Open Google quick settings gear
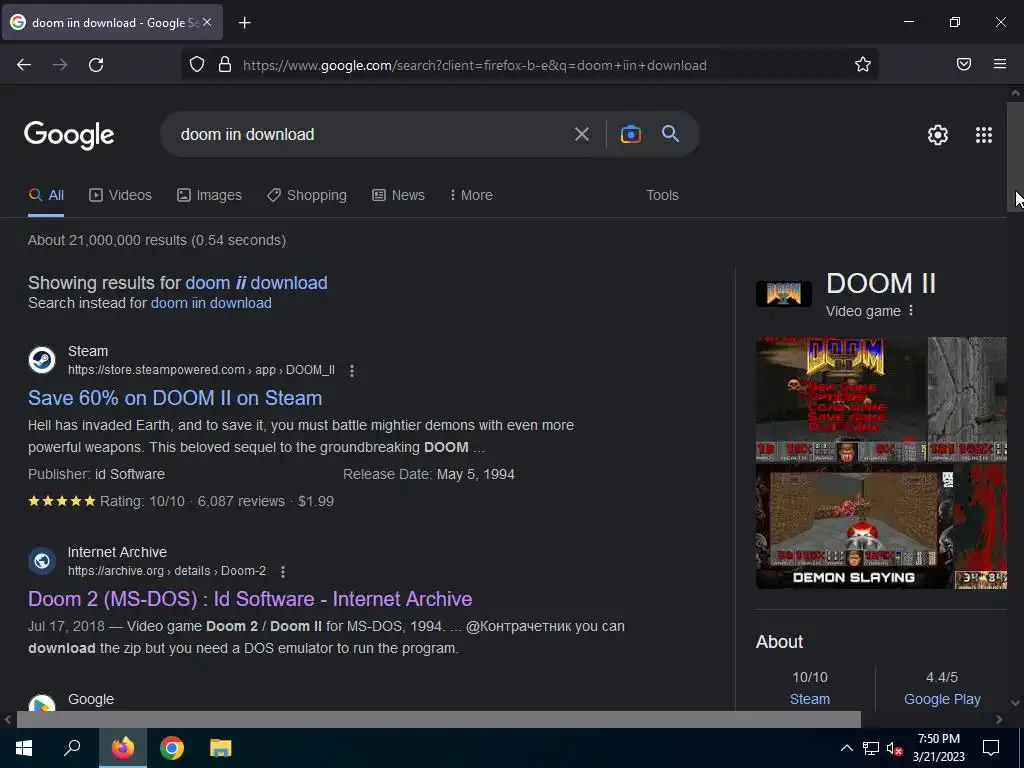 click(938, 135)
